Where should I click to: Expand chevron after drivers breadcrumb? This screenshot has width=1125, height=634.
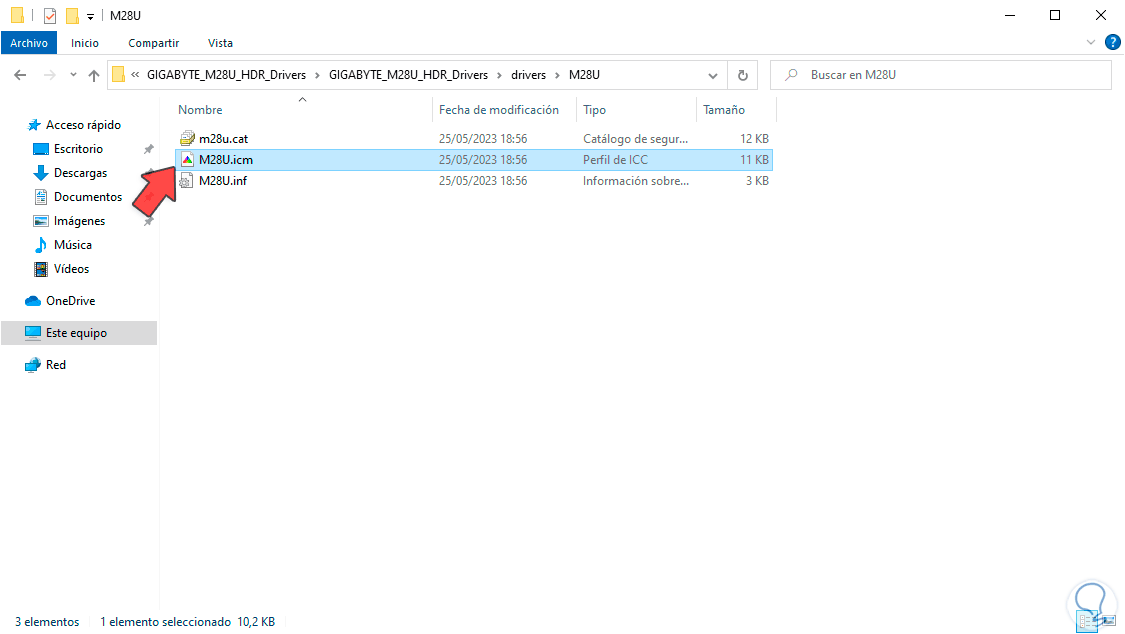coord(557,75)
